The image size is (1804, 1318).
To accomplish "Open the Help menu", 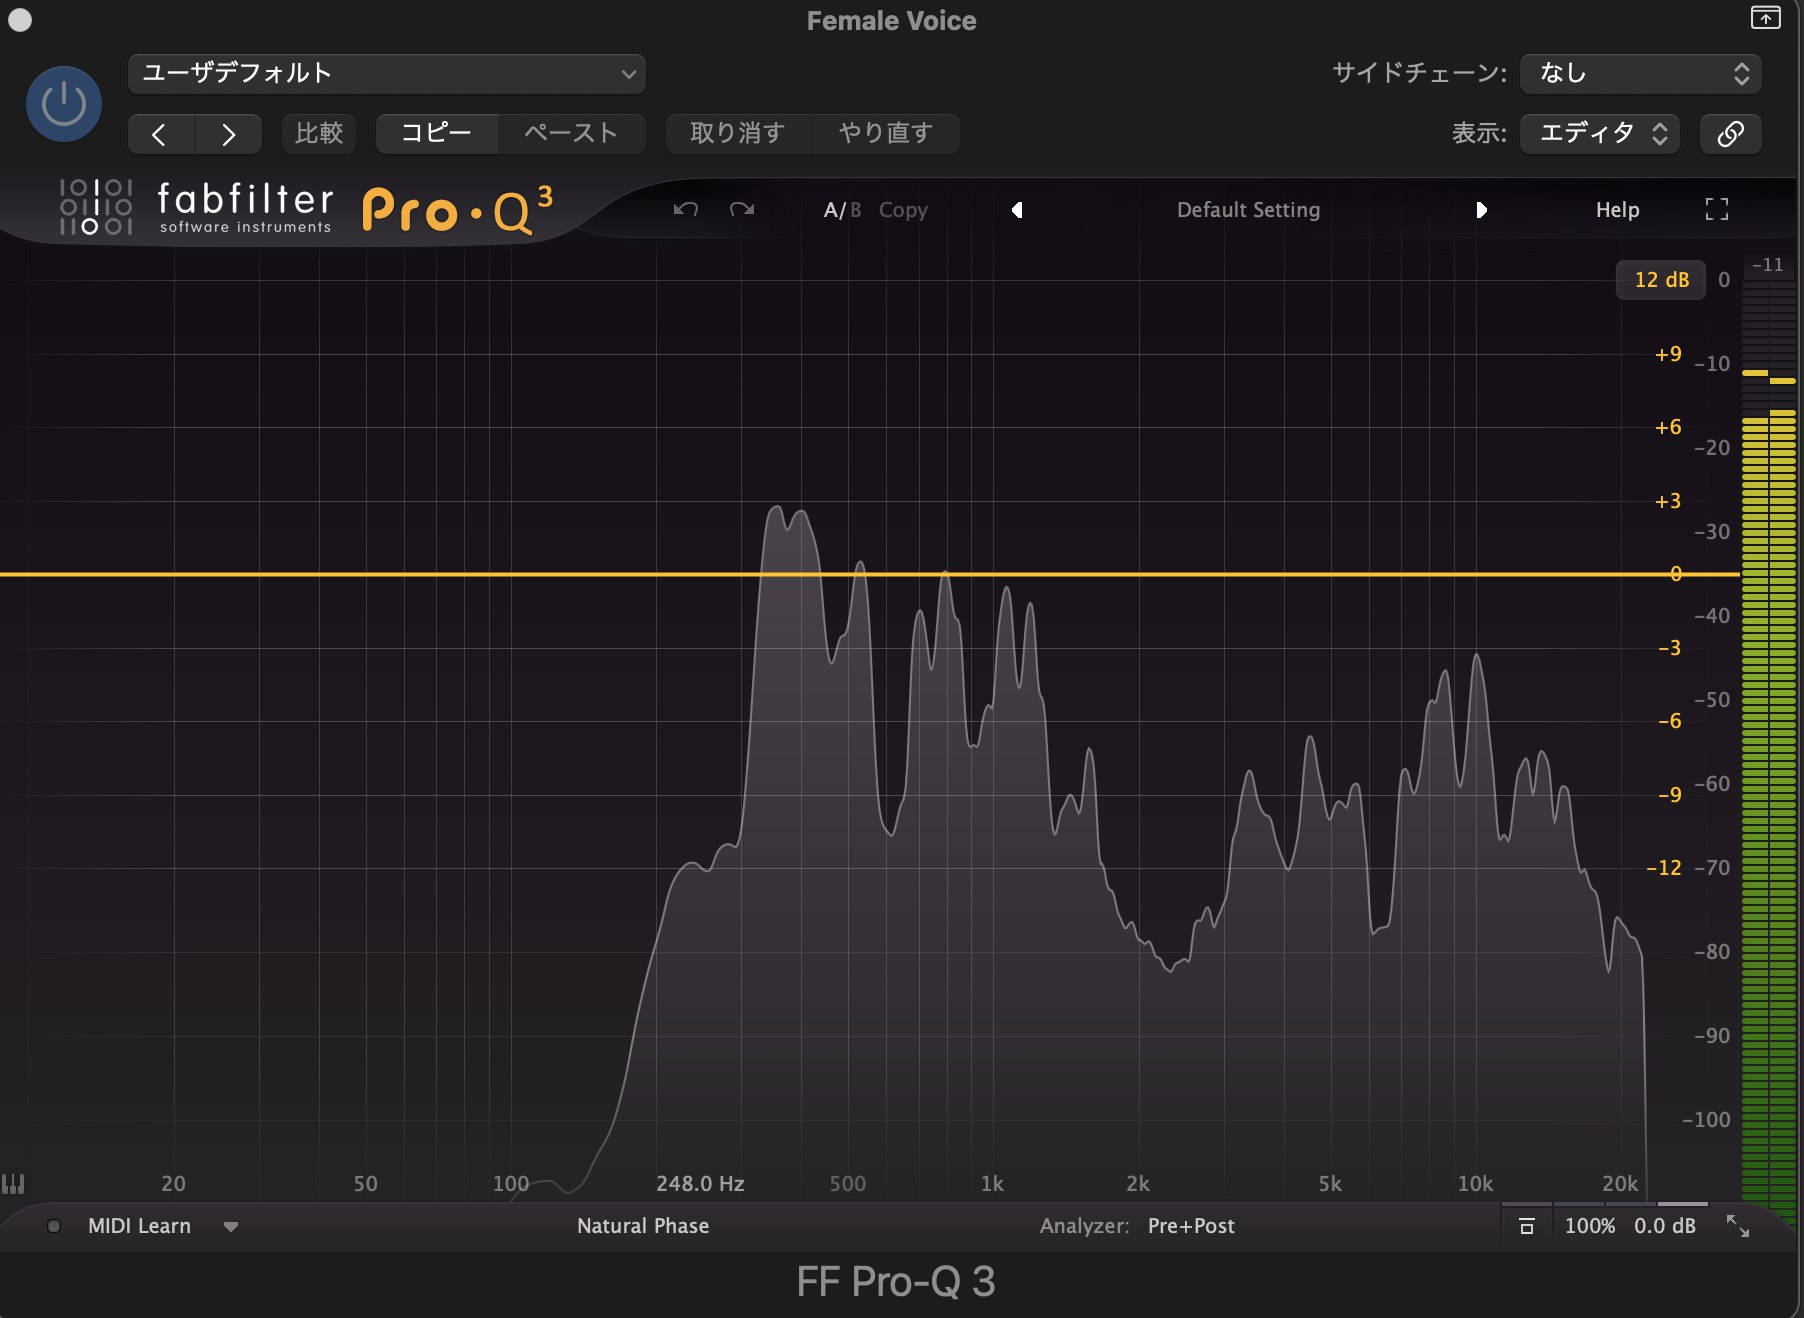I will 1616,210.
